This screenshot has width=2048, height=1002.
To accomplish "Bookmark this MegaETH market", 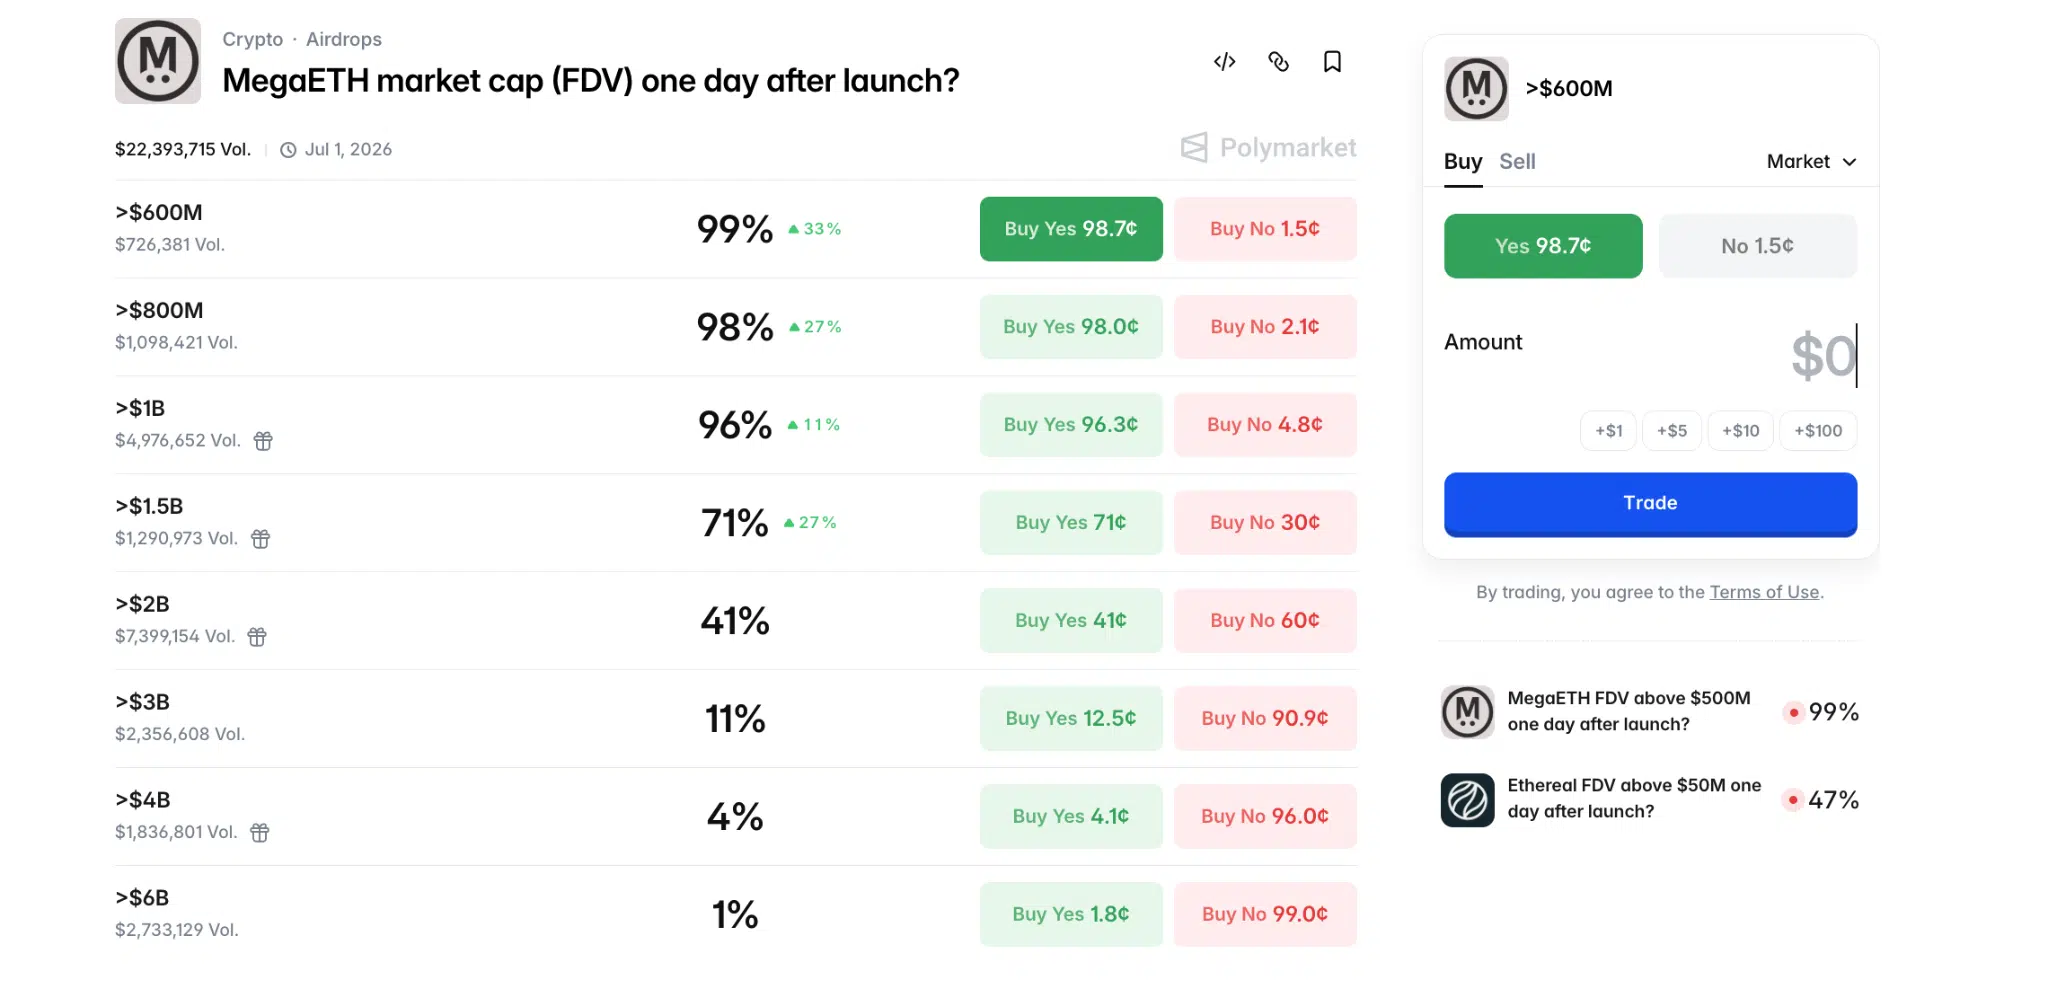I will pyautogui.click(x=1332, y=62).
